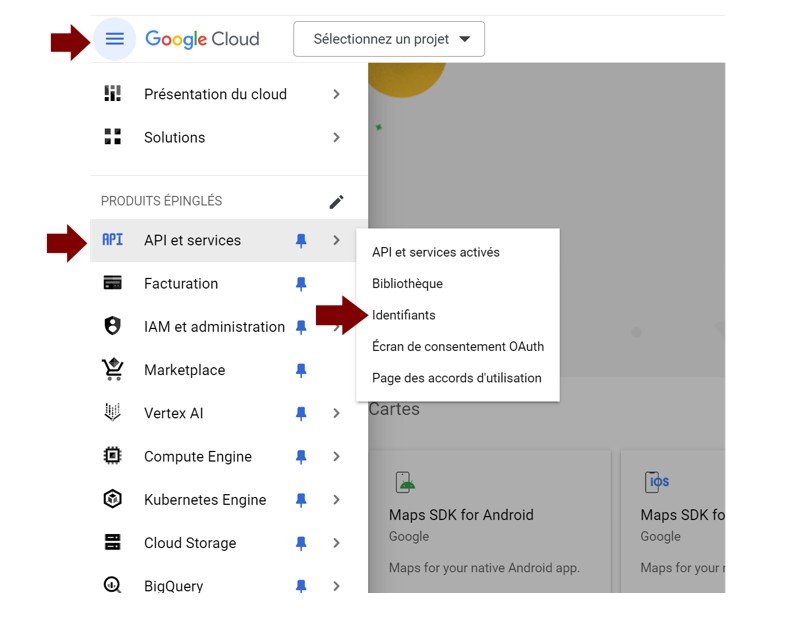
Task: Open the Sélectionnez un projet dropdown
Action: click(x=389, y=39)
